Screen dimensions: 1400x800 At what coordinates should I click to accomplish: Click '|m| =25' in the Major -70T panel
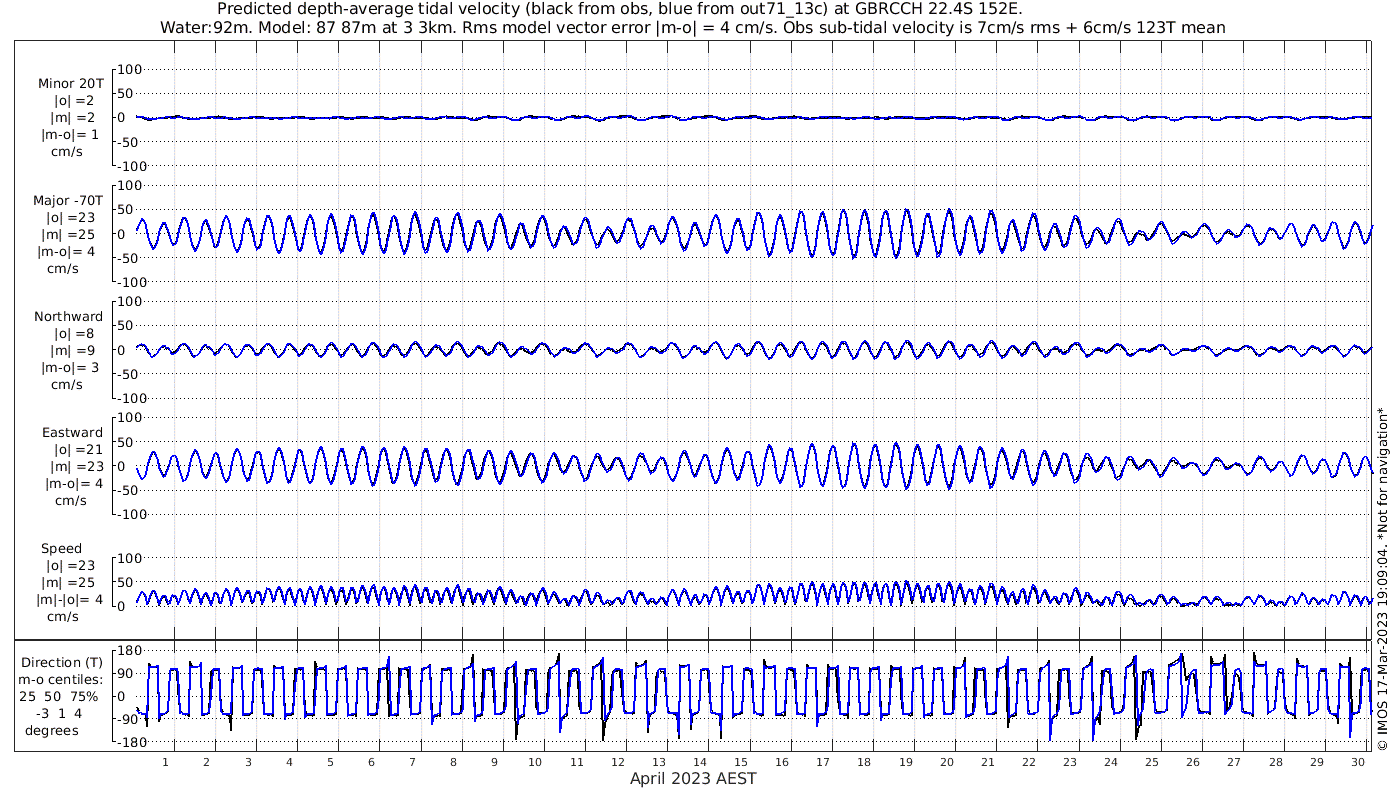pos(71,234)
